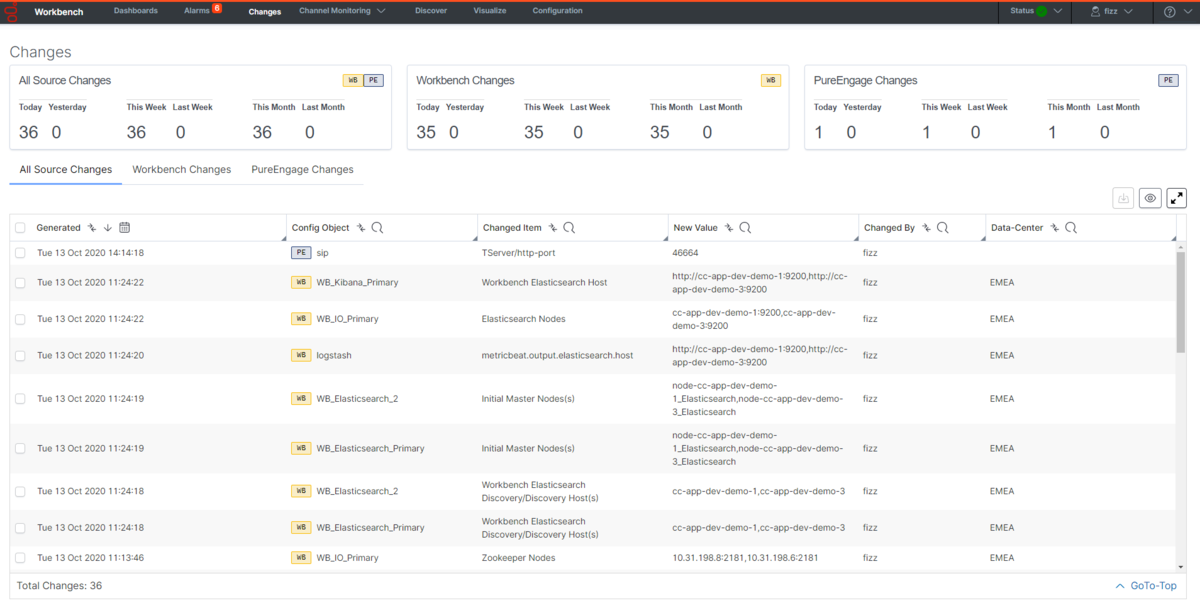Image resolution: width=1200 pixels, height=608 pixels.
Task: Click the PE badge on the PureEngage Changes card
Action: click(x=1168, y=80)
